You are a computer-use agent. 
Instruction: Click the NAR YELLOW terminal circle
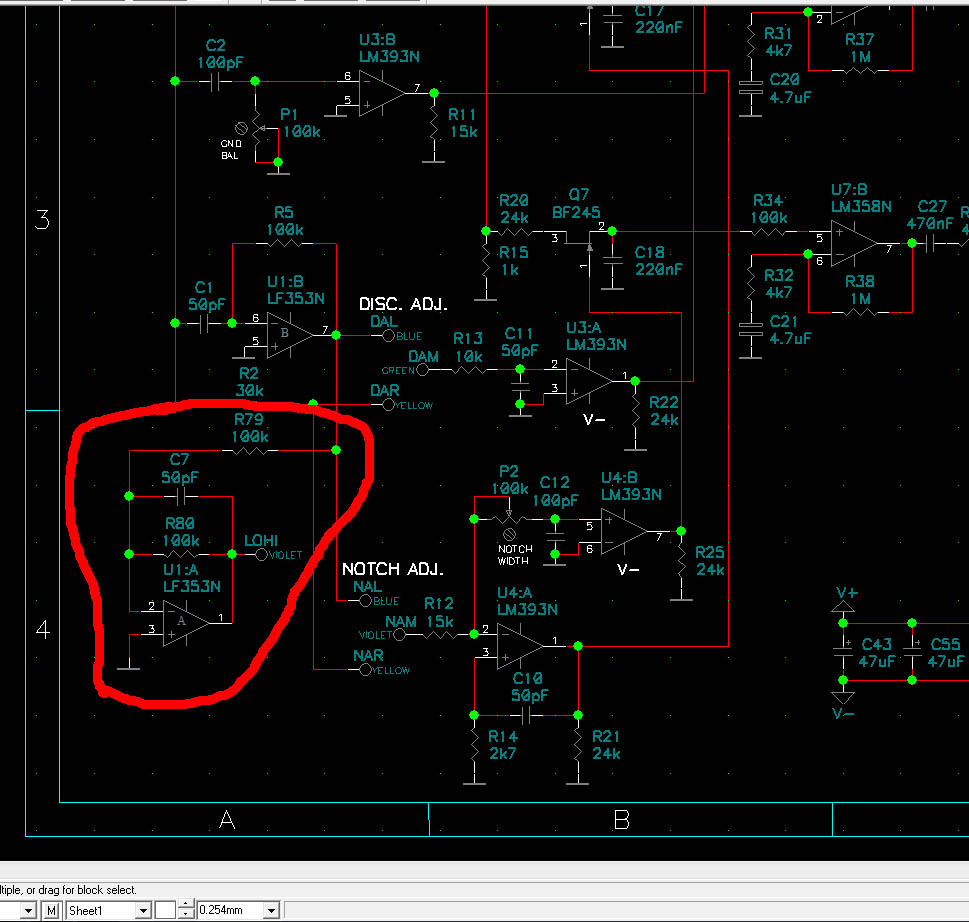[365, 669]
